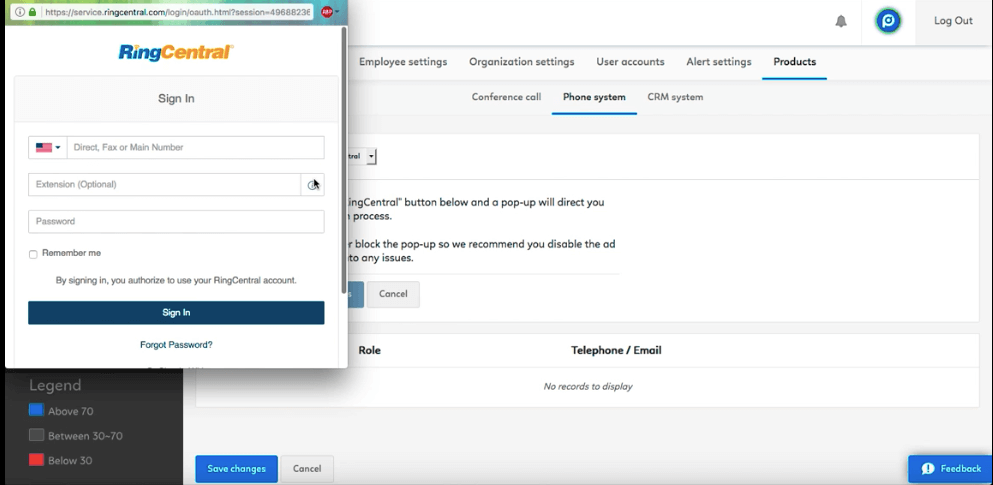Click Cancel beside the RingCentral connect button
The height and width of the screenshot is (485, 993).
[x=393, y=294]
